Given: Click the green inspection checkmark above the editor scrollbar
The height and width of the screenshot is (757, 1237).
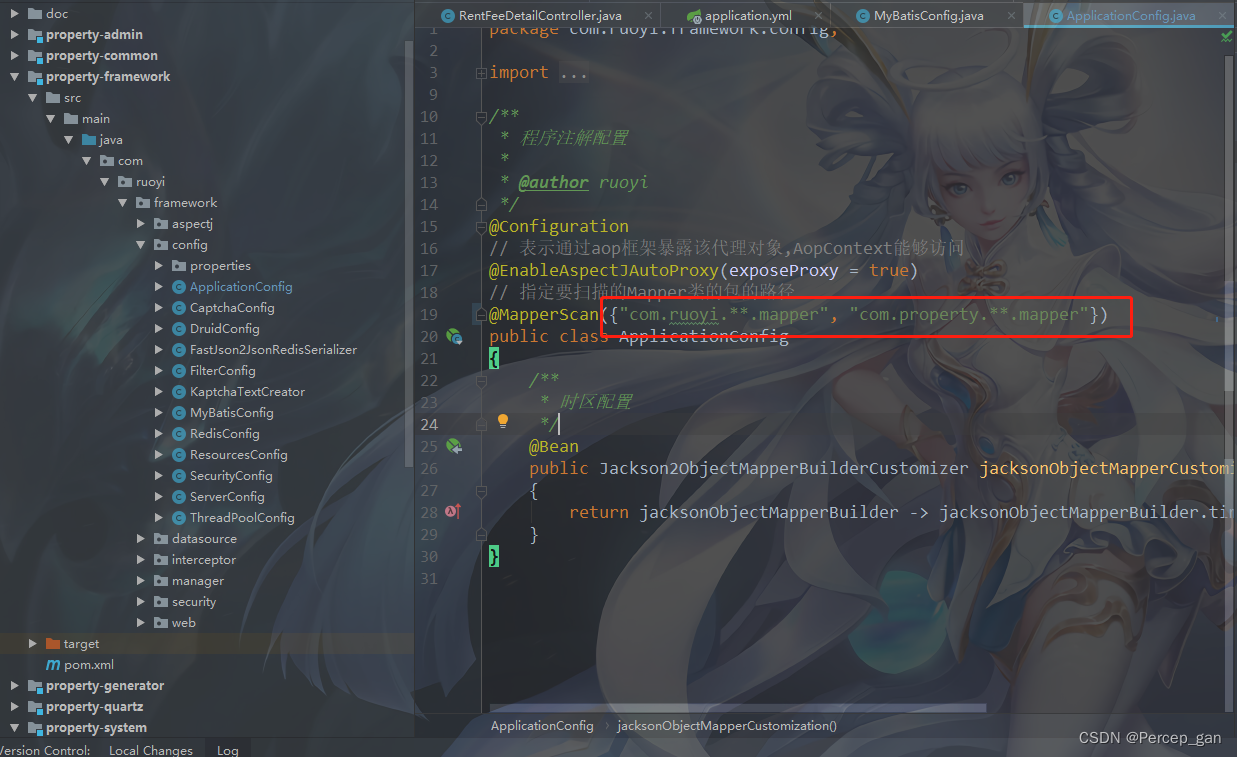Looking at the screenshot, I should coord(1227,36).
